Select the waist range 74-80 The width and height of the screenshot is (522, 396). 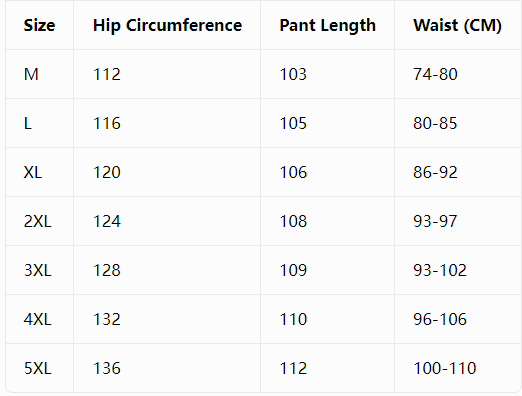(435, 74)
